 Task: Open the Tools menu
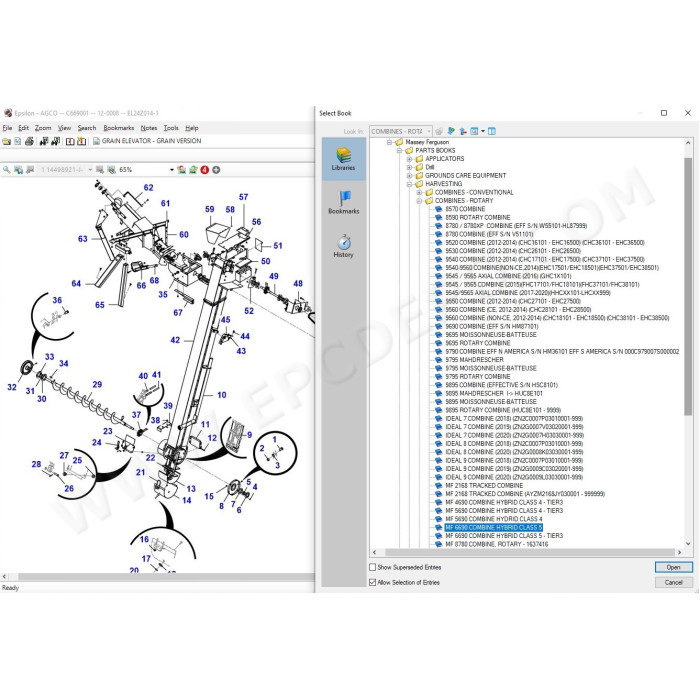[x=171, y=128]
